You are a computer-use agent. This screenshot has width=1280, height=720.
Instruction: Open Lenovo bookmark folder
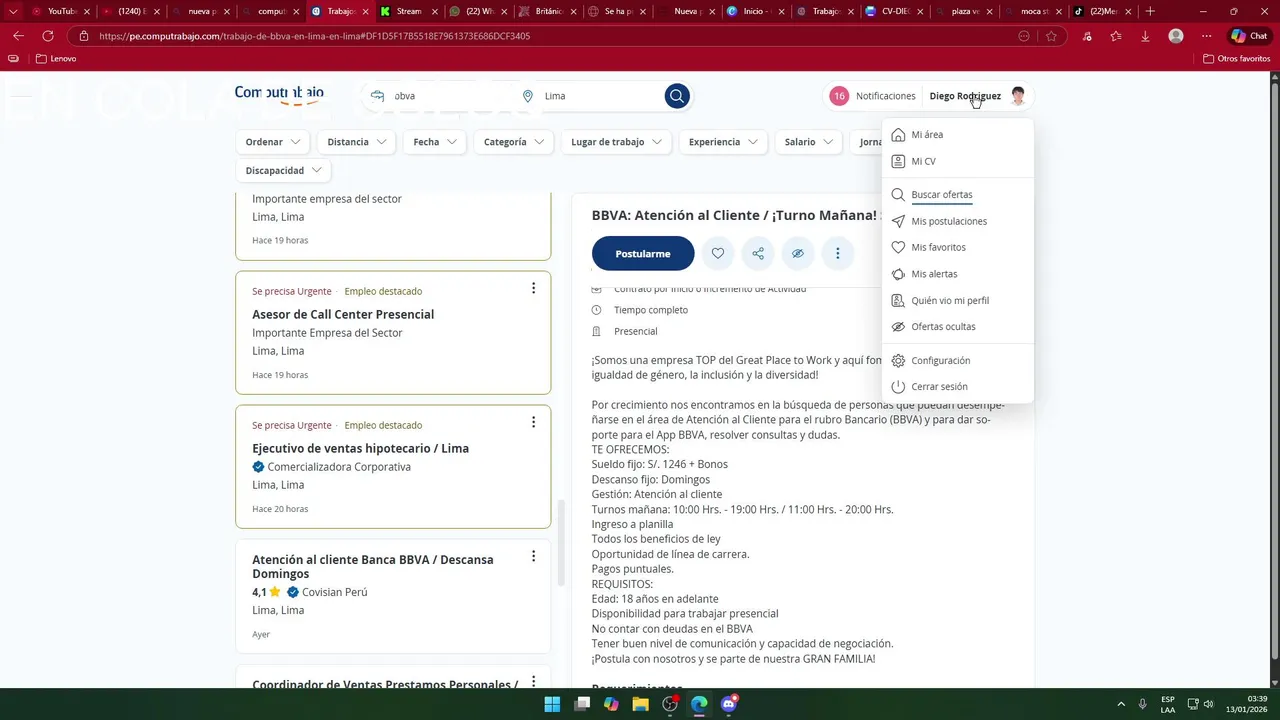(x=56, y=59)
